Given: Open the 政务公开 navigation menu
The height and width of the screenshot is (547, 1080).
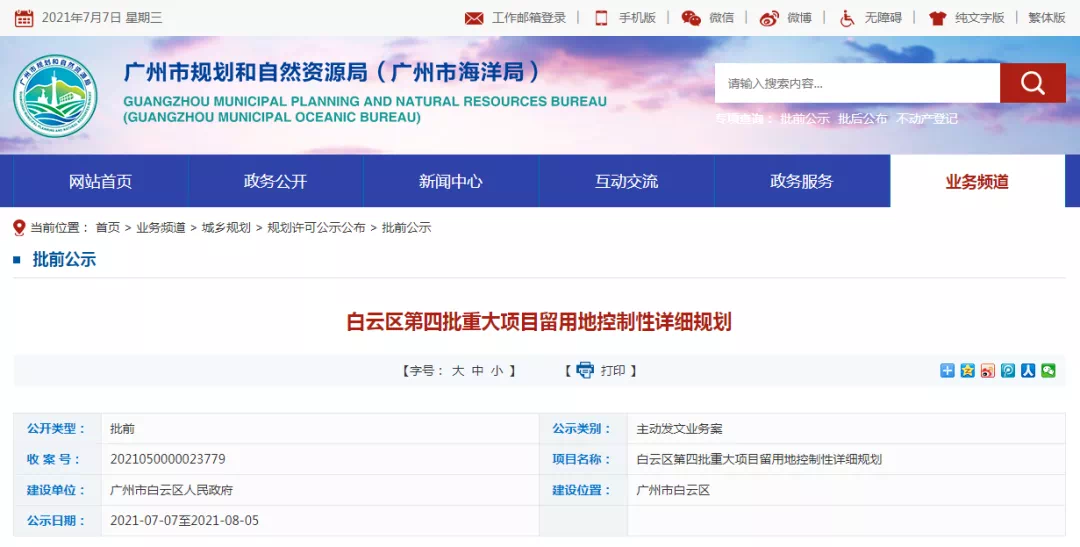Looking at the screenshot, I should pos(275,181).
